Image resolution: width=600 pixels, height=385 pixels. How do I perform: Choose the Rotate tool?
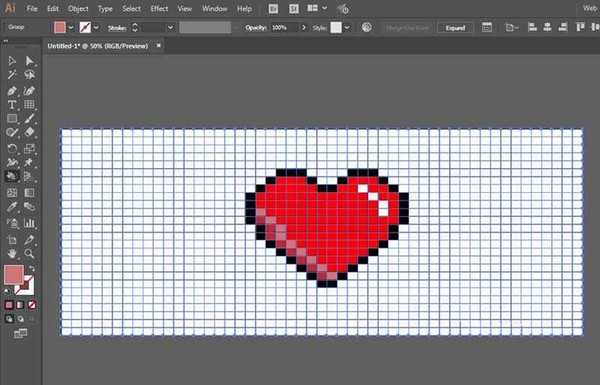tap(12, 148)
